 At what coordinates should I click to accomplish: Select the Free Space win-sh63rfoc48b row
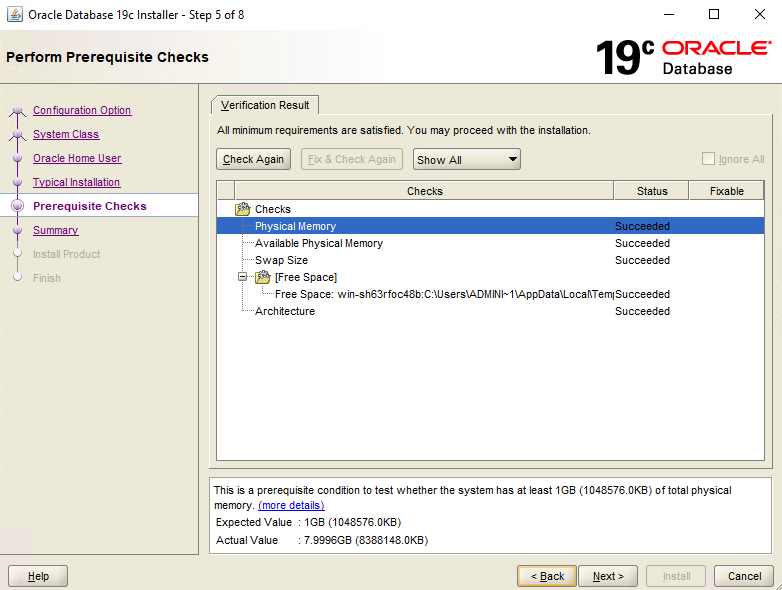[x=490, y=294]
